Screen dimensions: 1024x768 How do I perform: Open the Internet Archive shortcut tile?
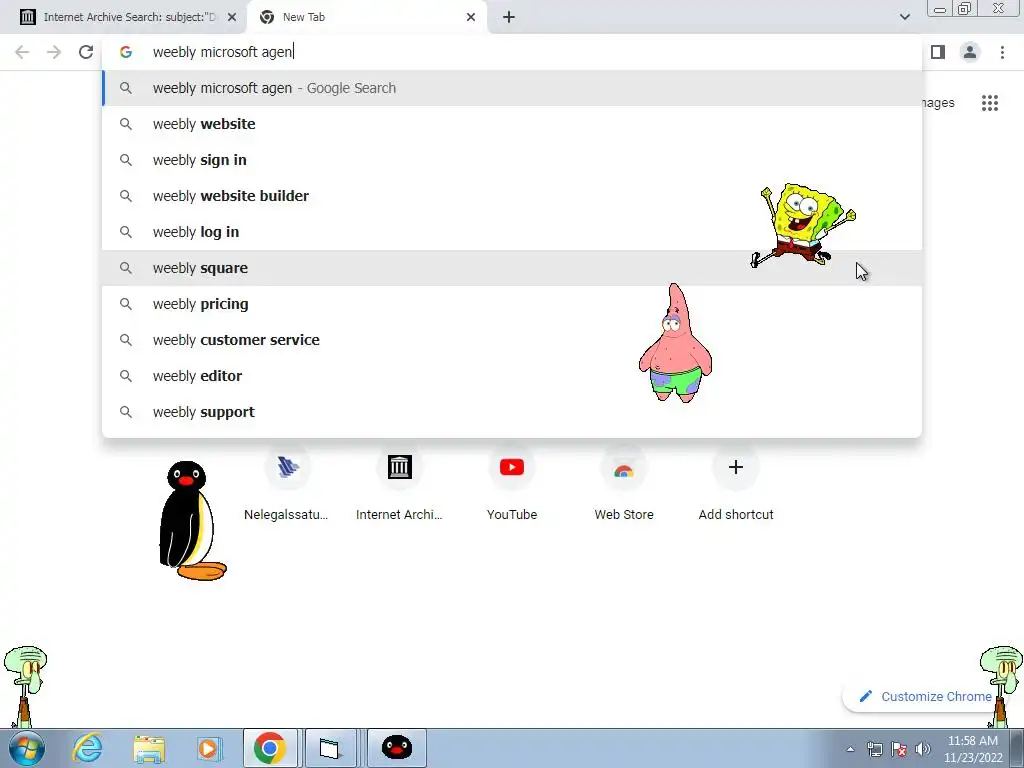399,485
